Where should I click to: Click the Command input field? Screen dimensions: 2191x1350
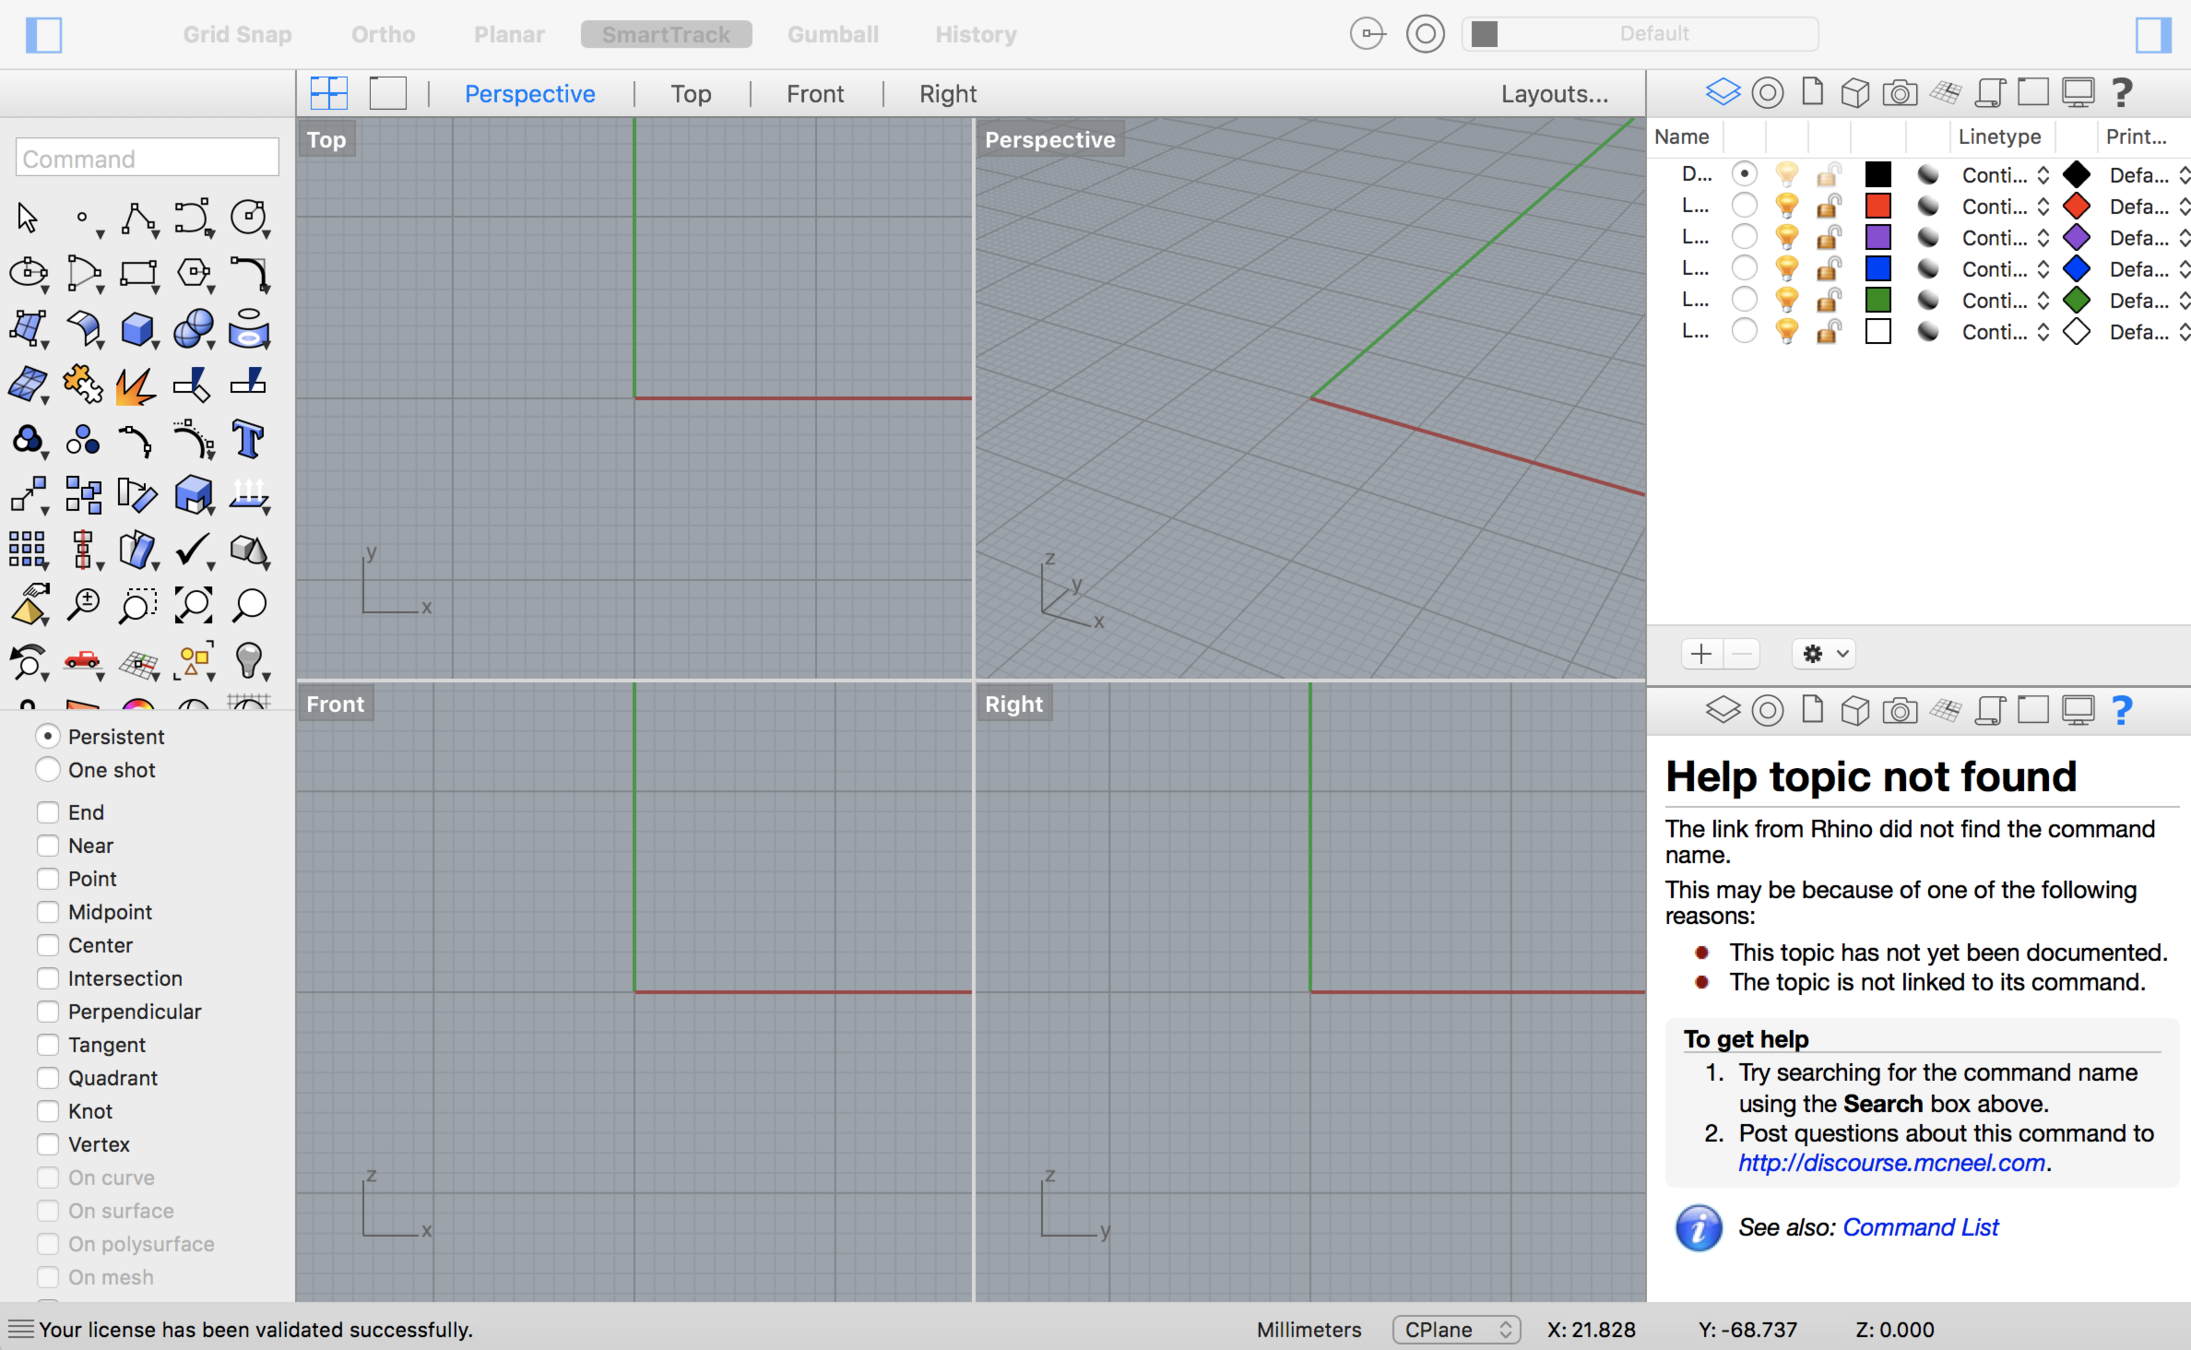pyautogui.click(x=147, y=159)
